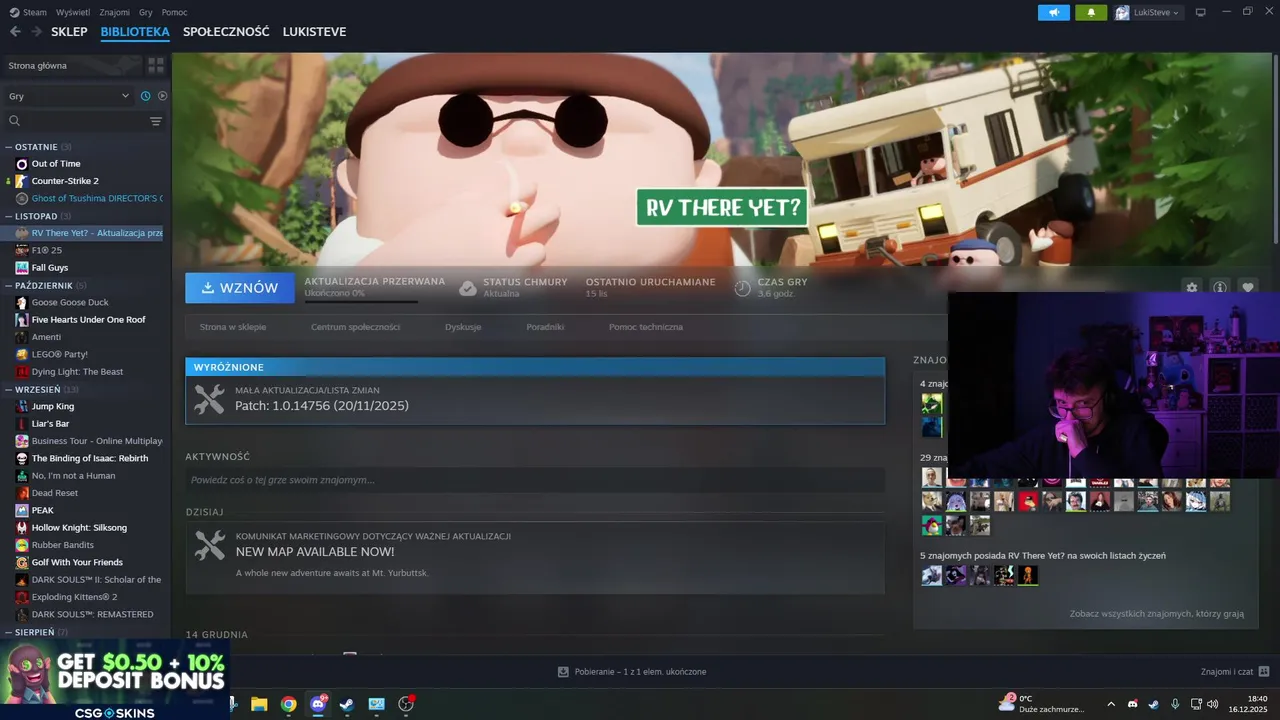The image size is (1280, 720).
Task: Open Chrome from taskbar
Action: (288, 704)
